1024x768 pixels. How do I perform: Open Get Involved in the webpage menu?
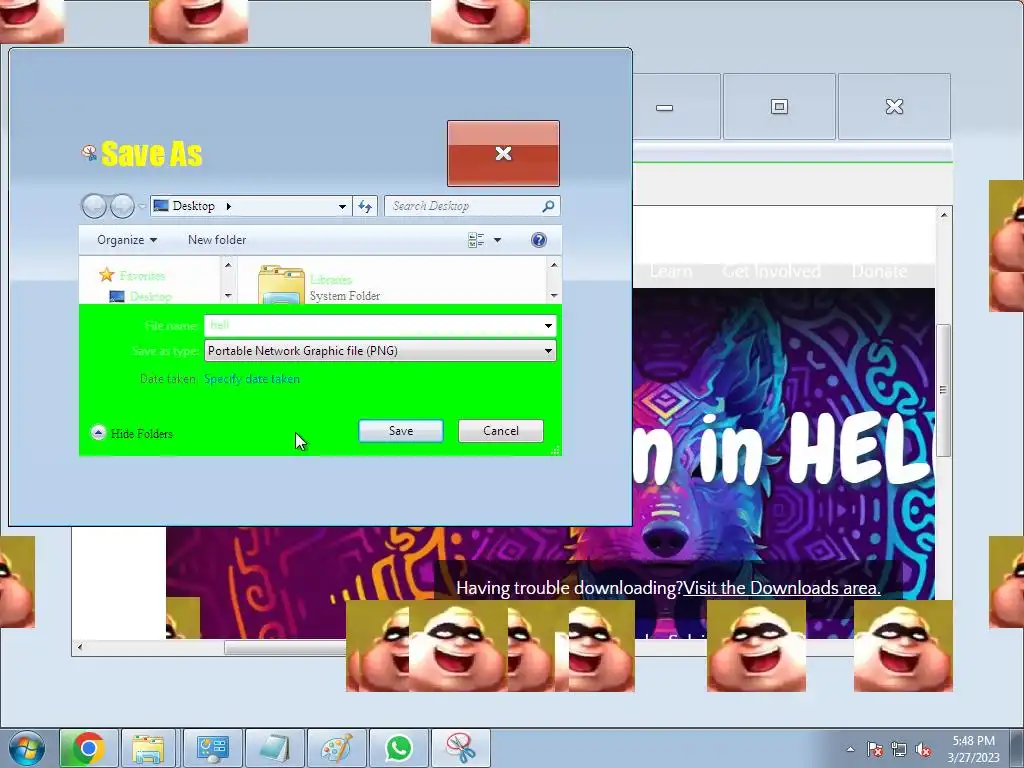pyautogui.click(x=771, y=271)
